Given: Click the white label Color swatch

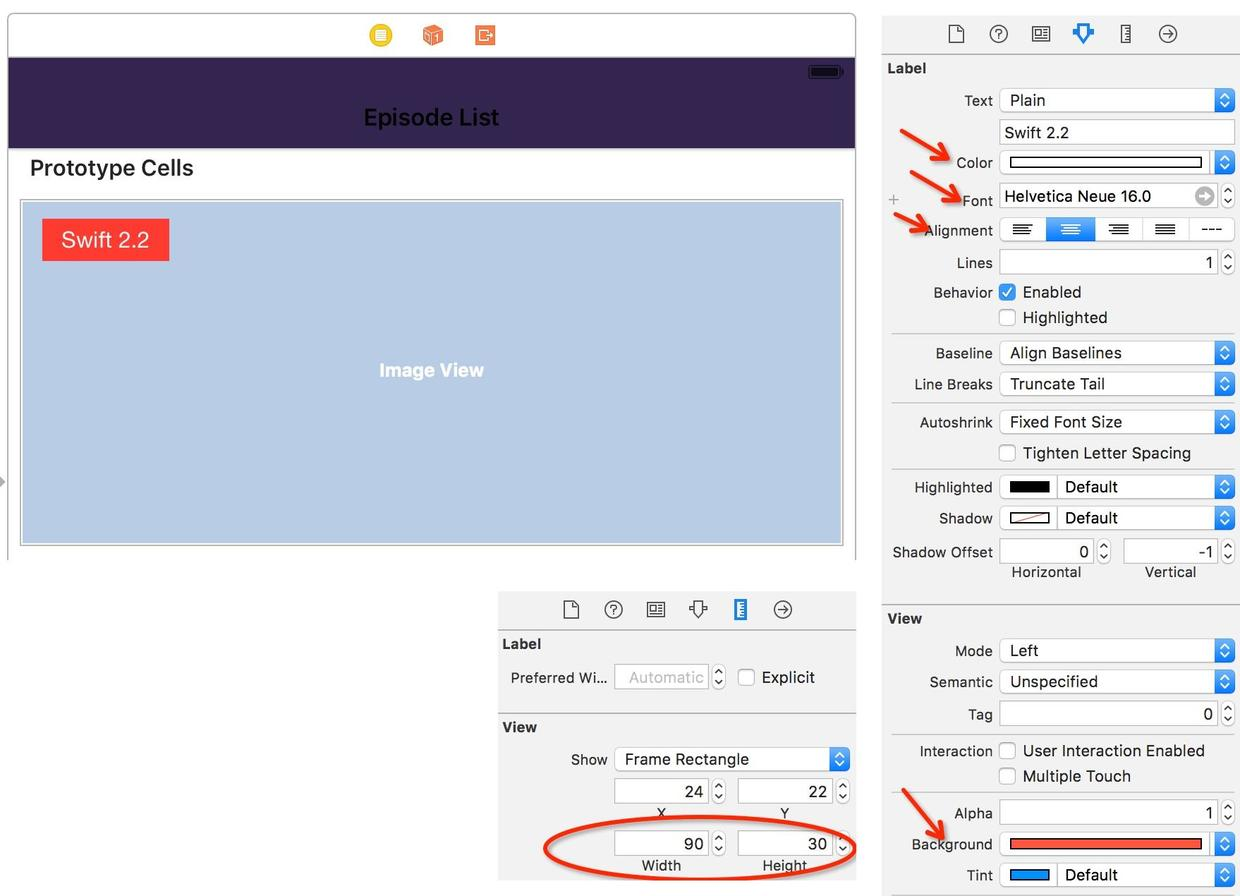Looking at the screenshot, I should 1105,162.
